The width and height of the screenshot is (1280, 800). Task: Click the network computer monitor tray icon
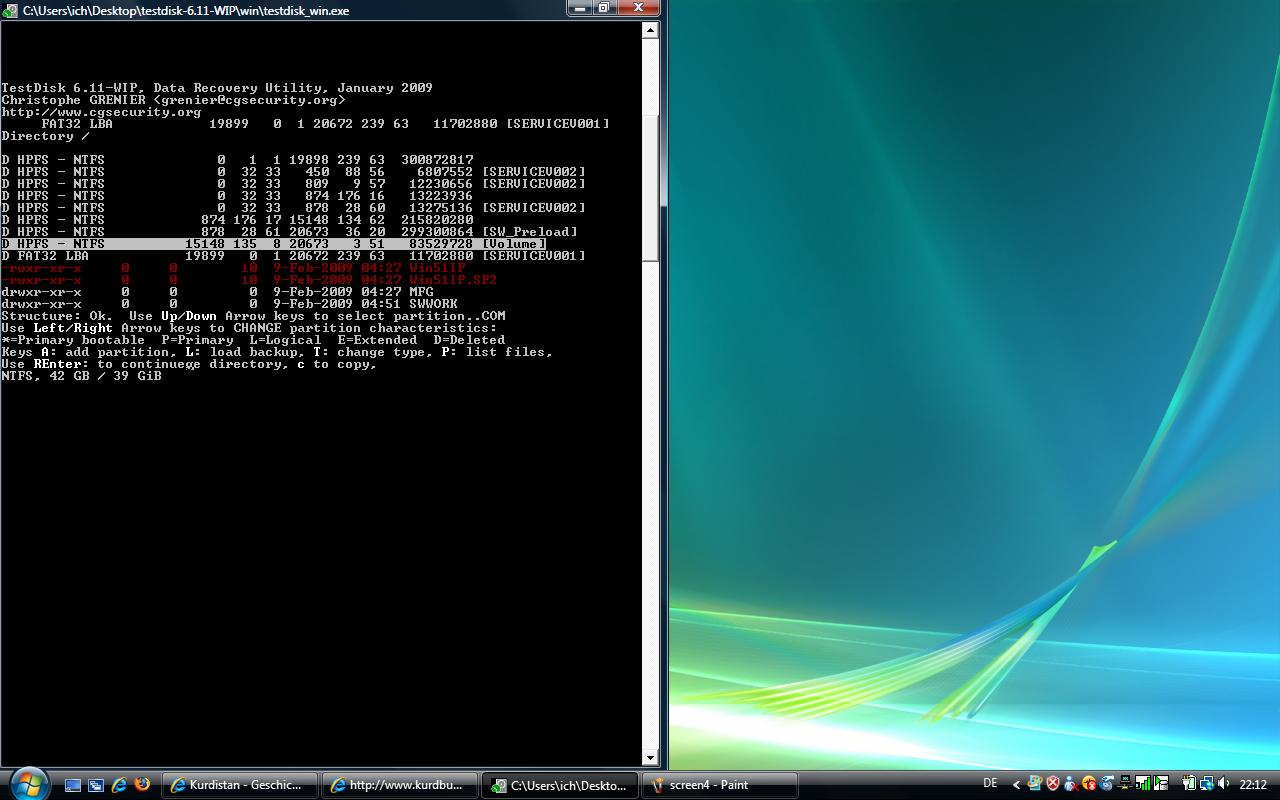tap(1125, 783)
